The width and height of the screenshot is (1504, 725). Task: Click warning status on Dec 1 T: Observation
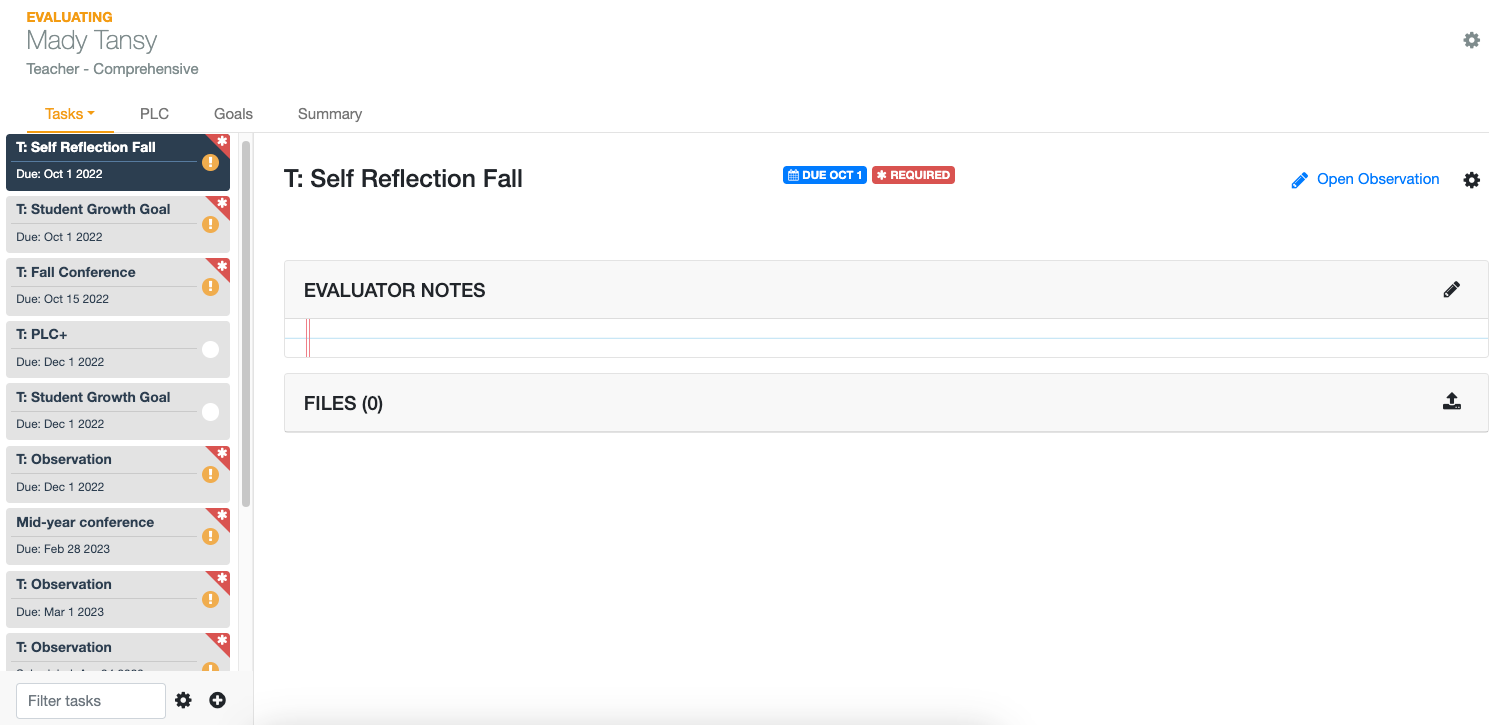click(x=210, y=474)
